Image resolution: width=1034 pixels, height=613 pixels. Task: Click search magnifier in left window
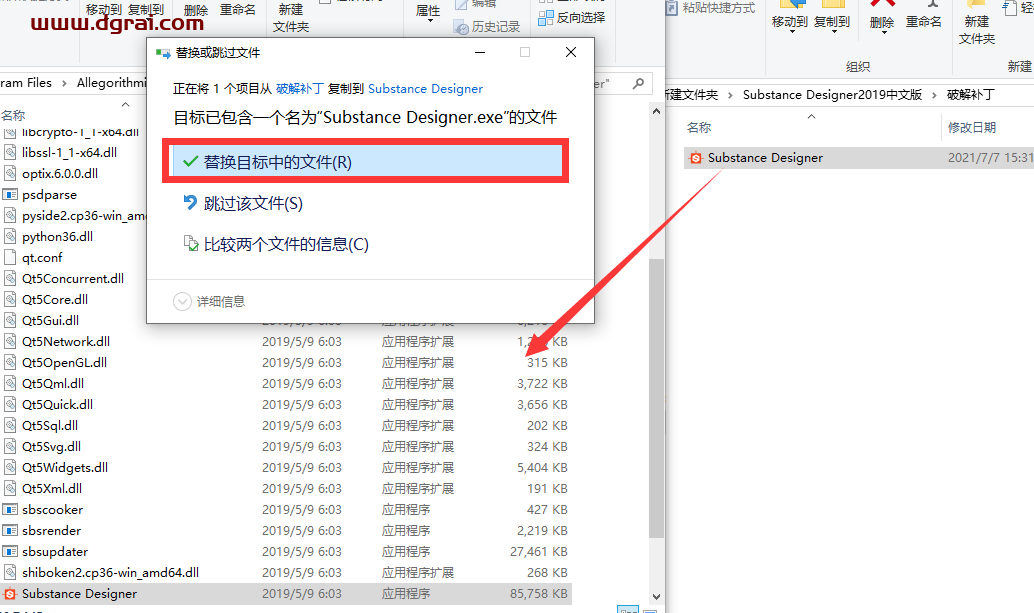tap(638, 84)
